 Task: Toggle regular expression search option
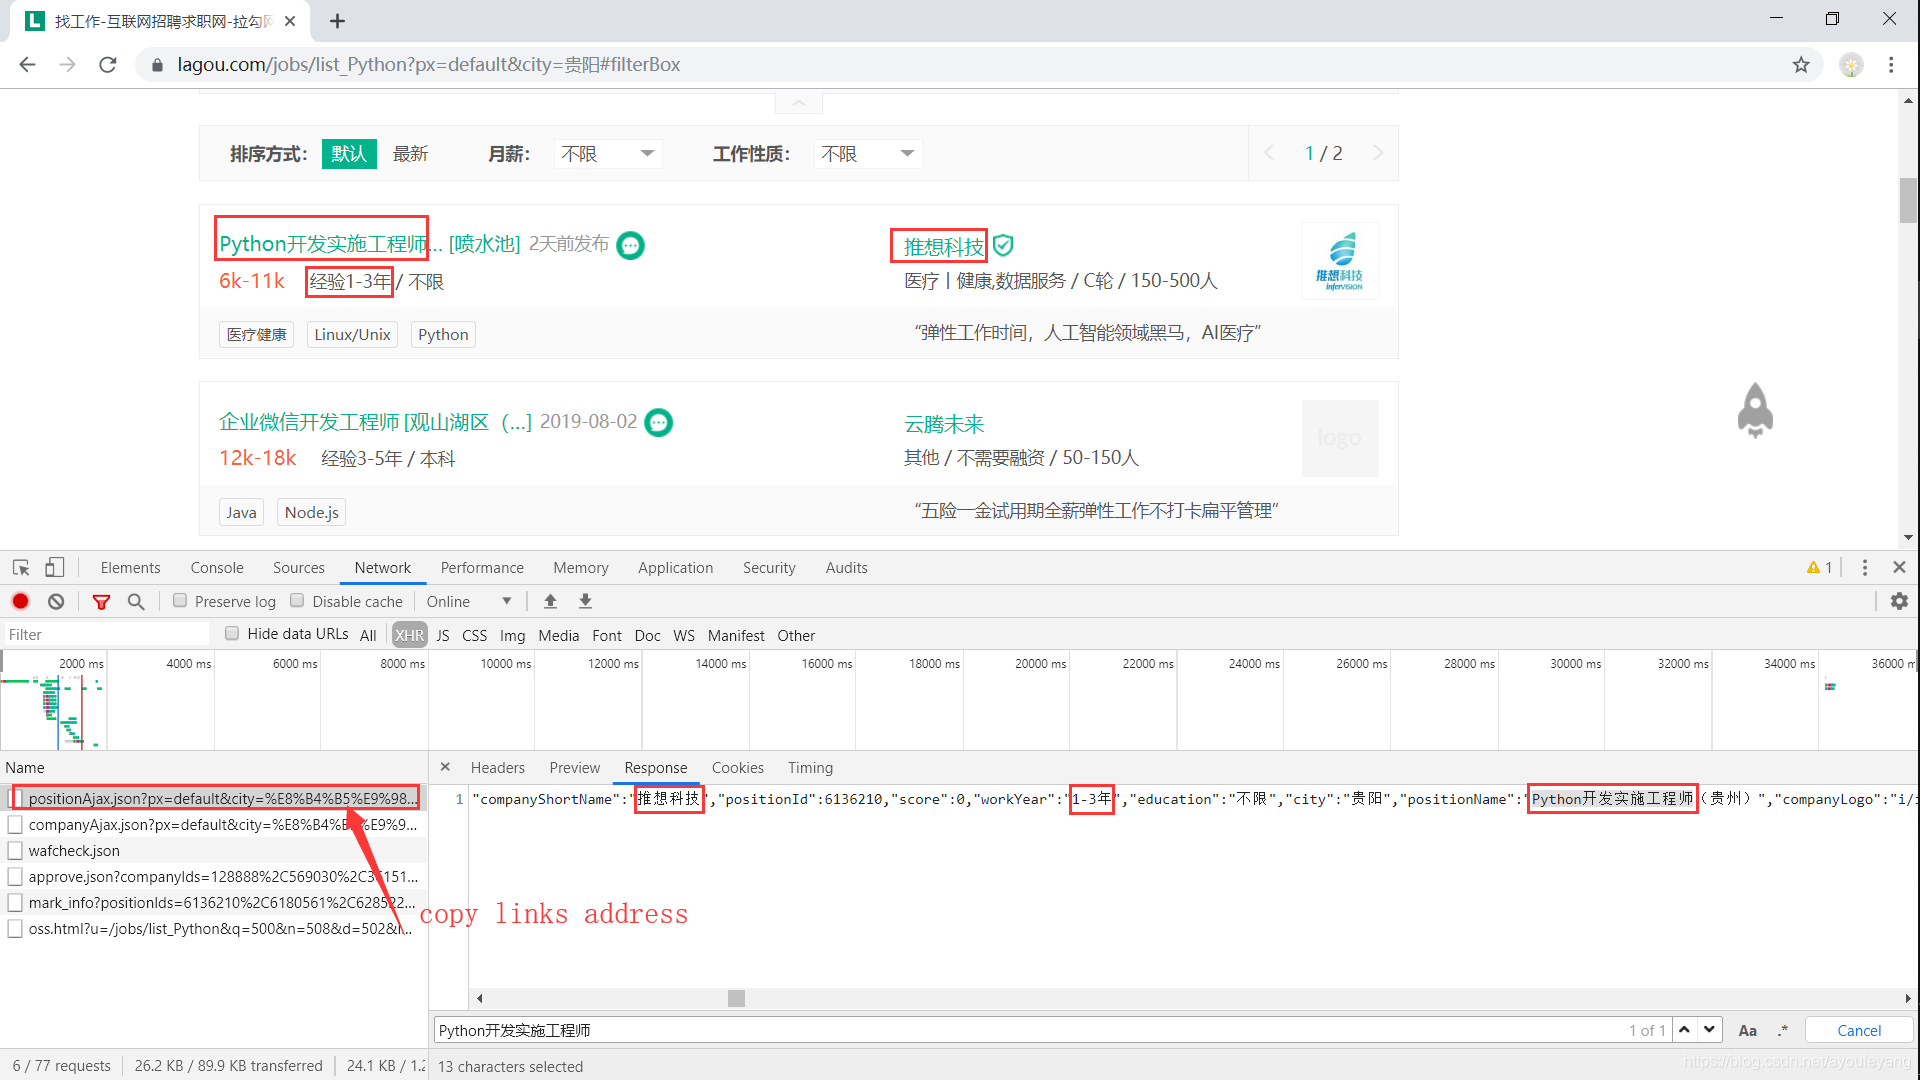(x=1782, y=1030)
